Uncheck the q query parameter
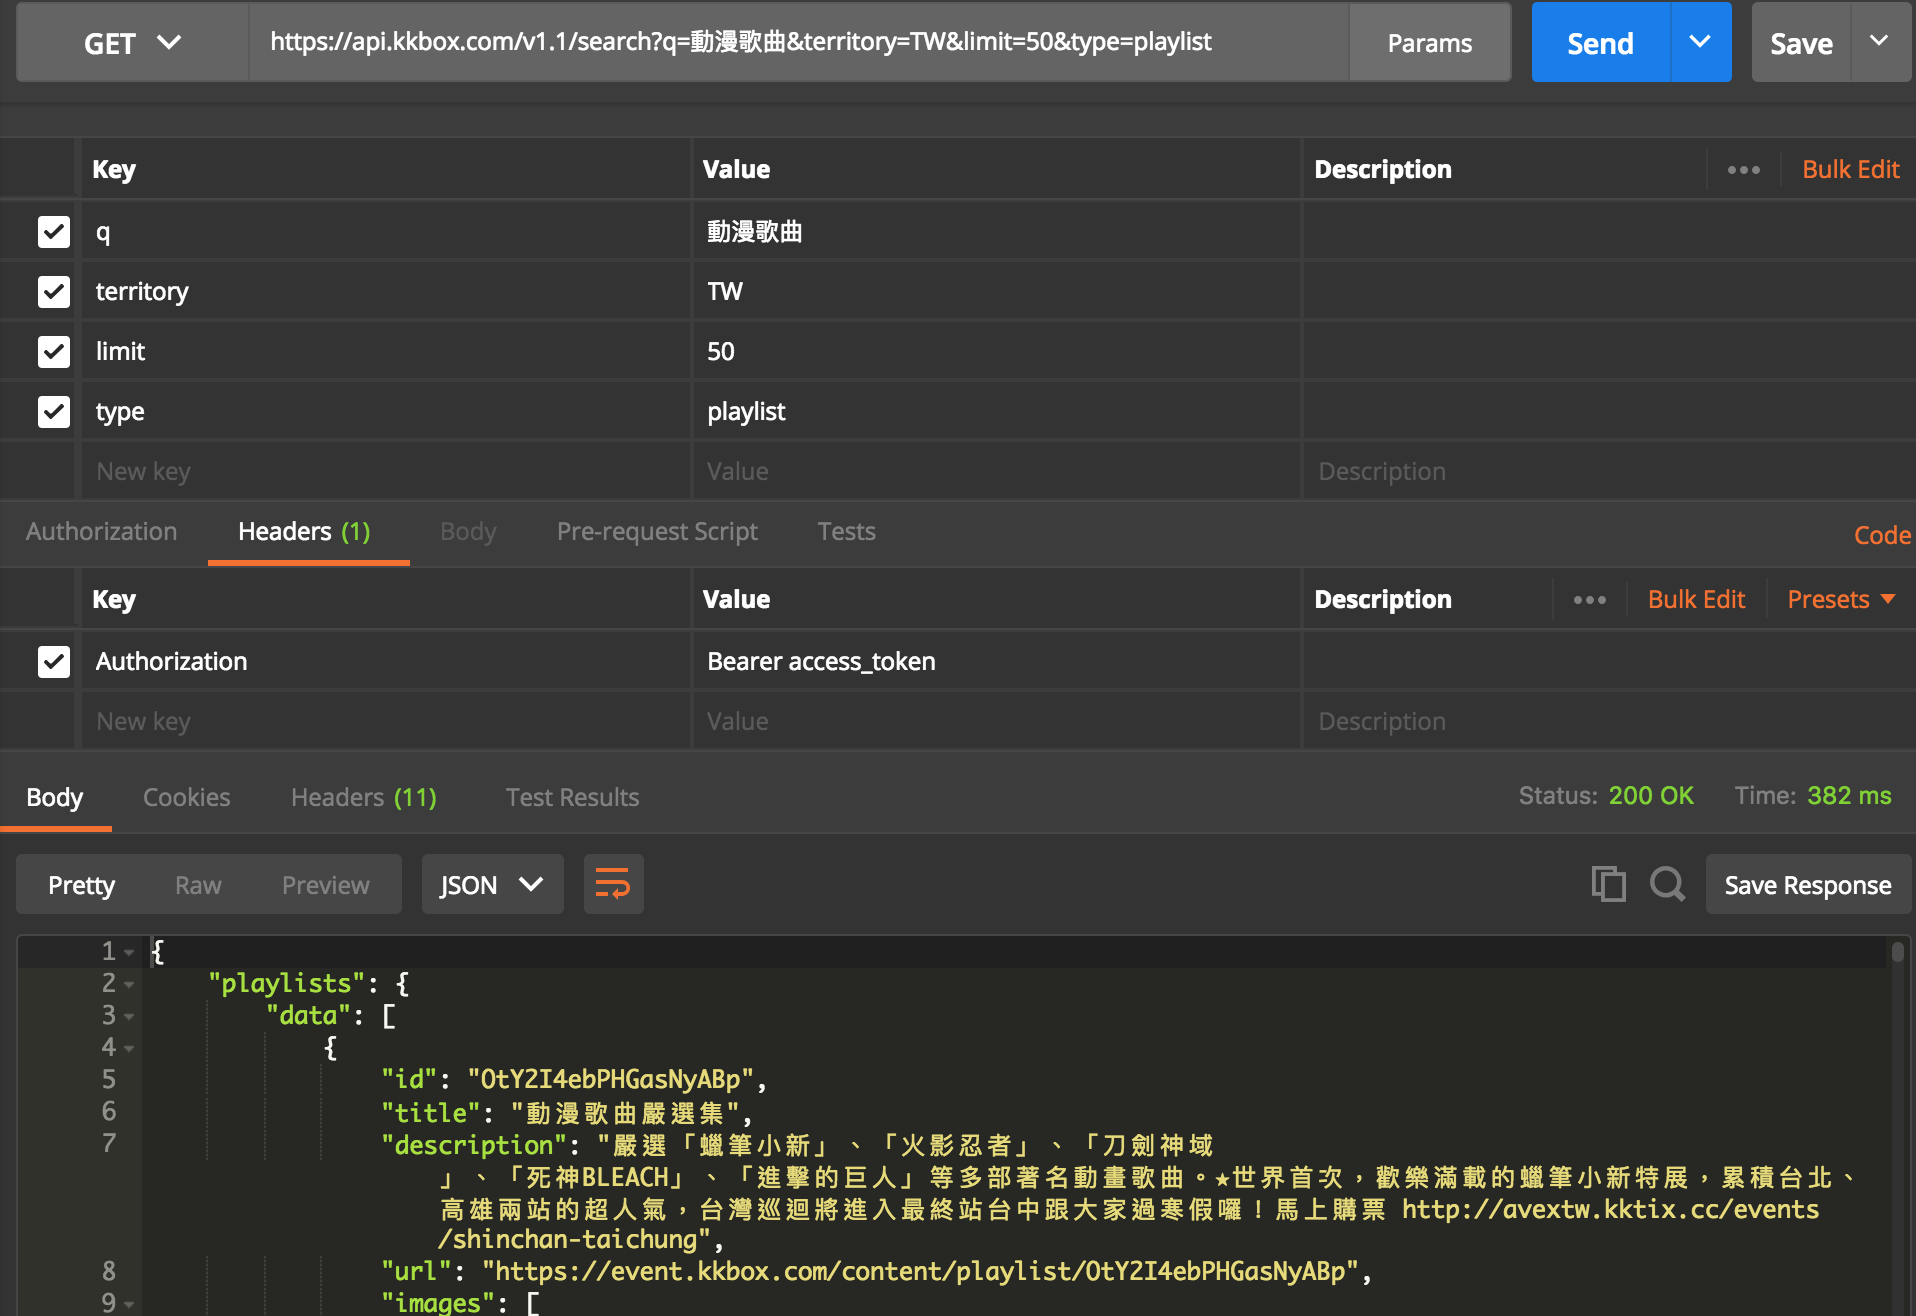Image resolution: width=1916 pixels, height=1316 pixels. click(x=54, y=232)
